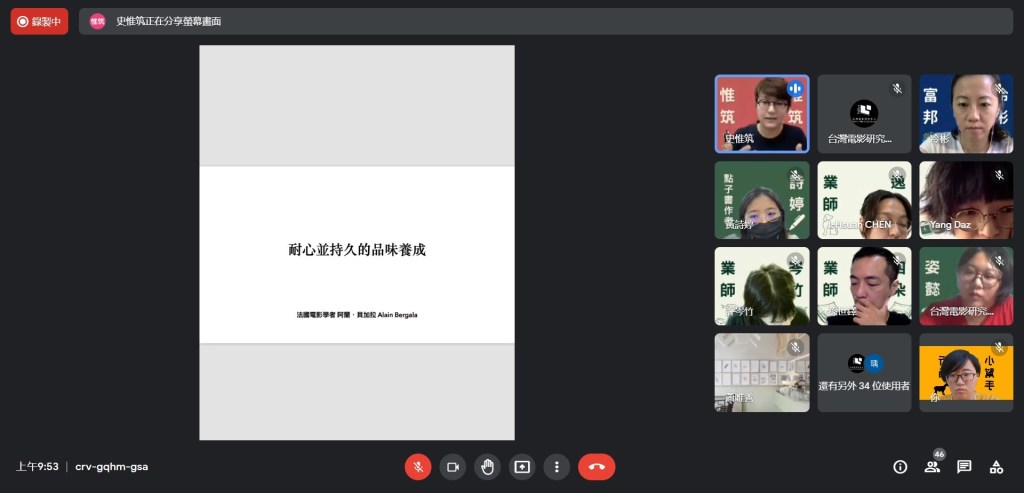The height and width of the screenshot is (493, 1024).
Task: Open the more options three-dot menu
Action: pos(556,466)
